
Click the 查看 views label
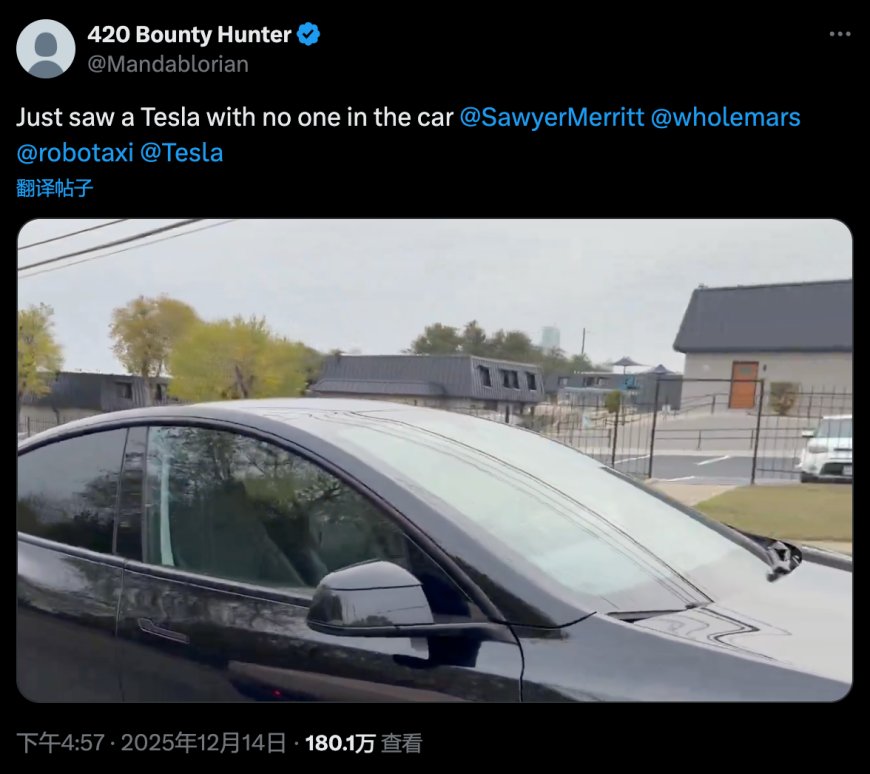point(401,743)
